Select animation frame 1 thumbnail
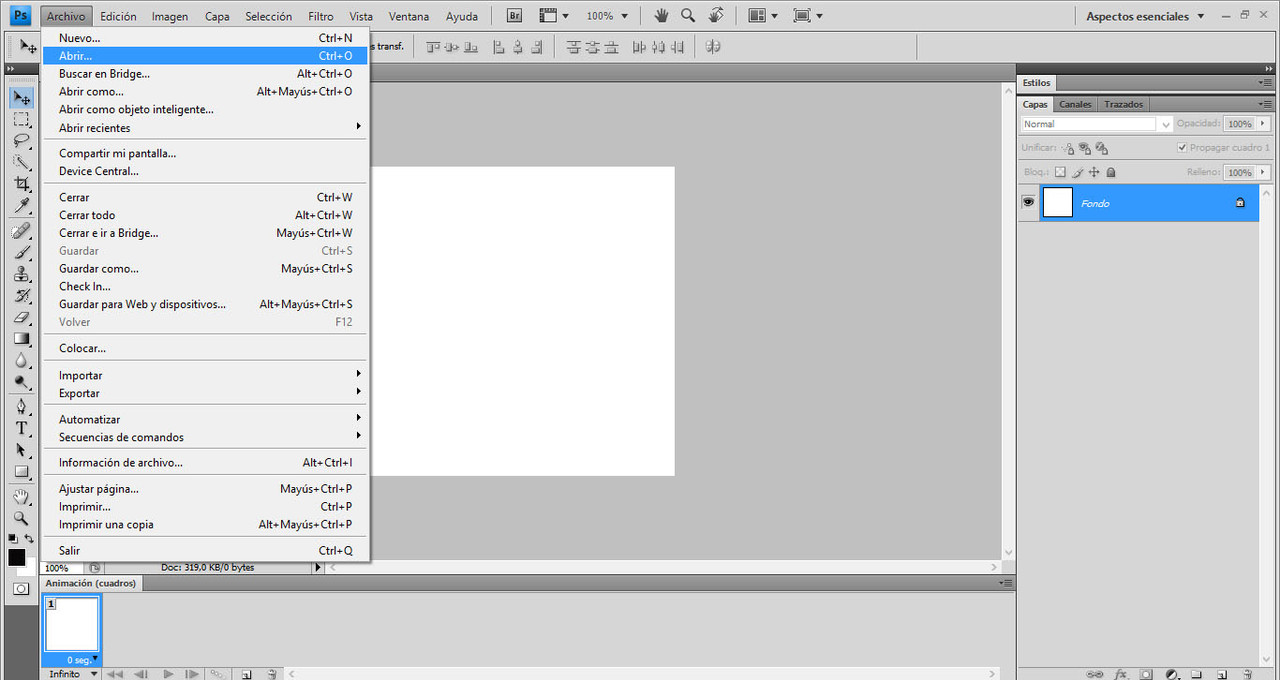Screen dimensions: 1280x680 [x=72, y=624]
